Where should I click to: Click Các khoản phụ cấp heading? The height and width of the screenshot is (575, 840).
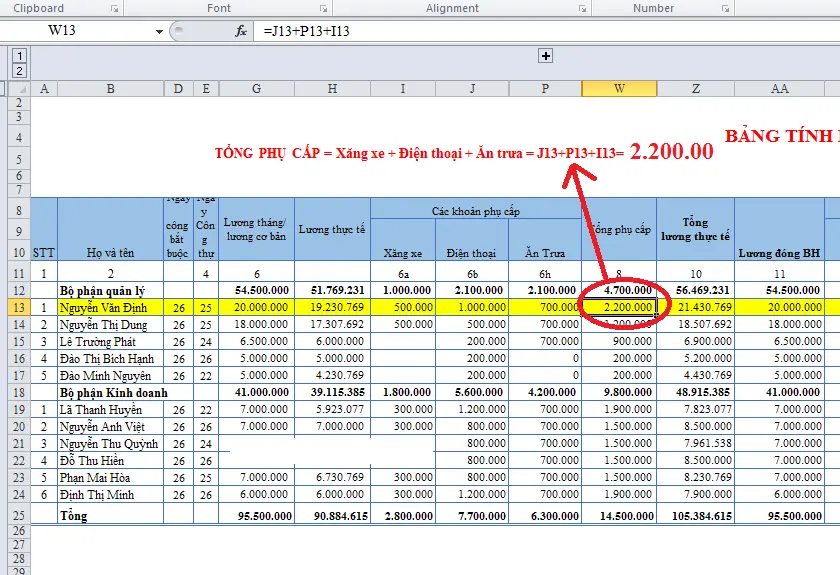click(x=476, y=211)
